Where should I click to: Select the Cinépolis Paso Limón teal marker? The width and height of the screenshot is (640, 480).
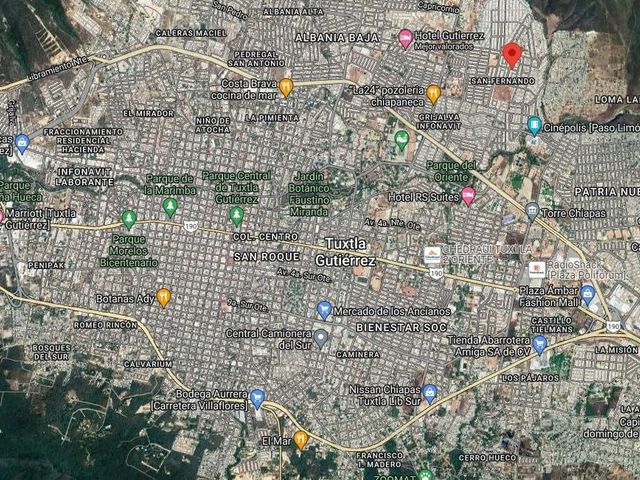tap(534, 126)
